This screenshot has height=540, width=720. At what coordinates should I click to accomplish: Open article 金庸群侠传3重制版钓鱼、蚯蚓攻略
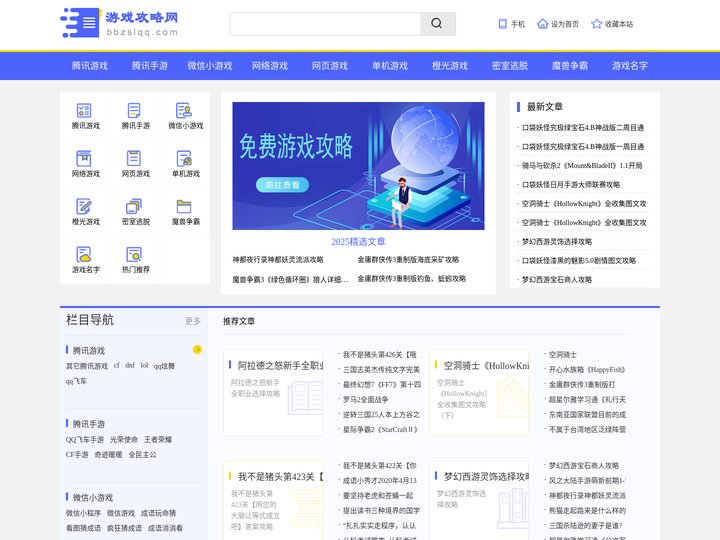(x=412, y=279)
